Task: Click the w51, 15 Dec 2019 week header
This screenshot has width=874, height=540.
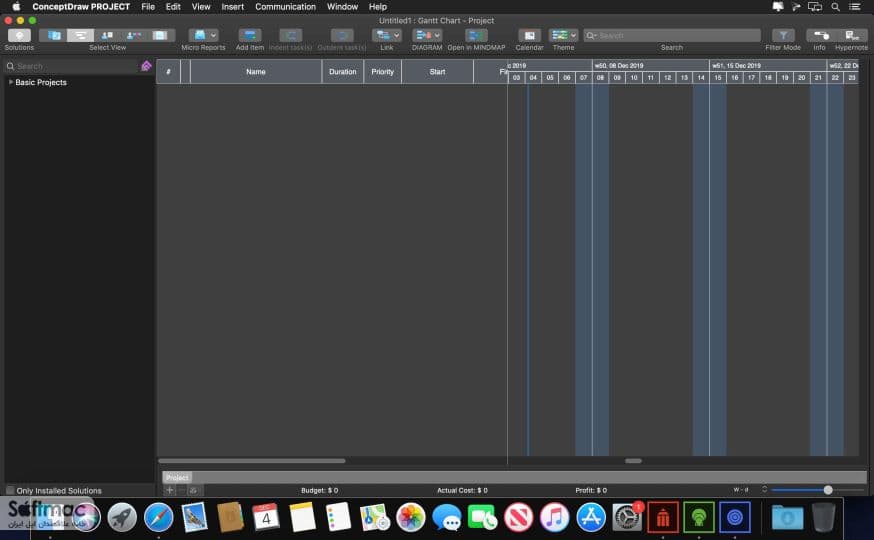Action: point(768,66)
